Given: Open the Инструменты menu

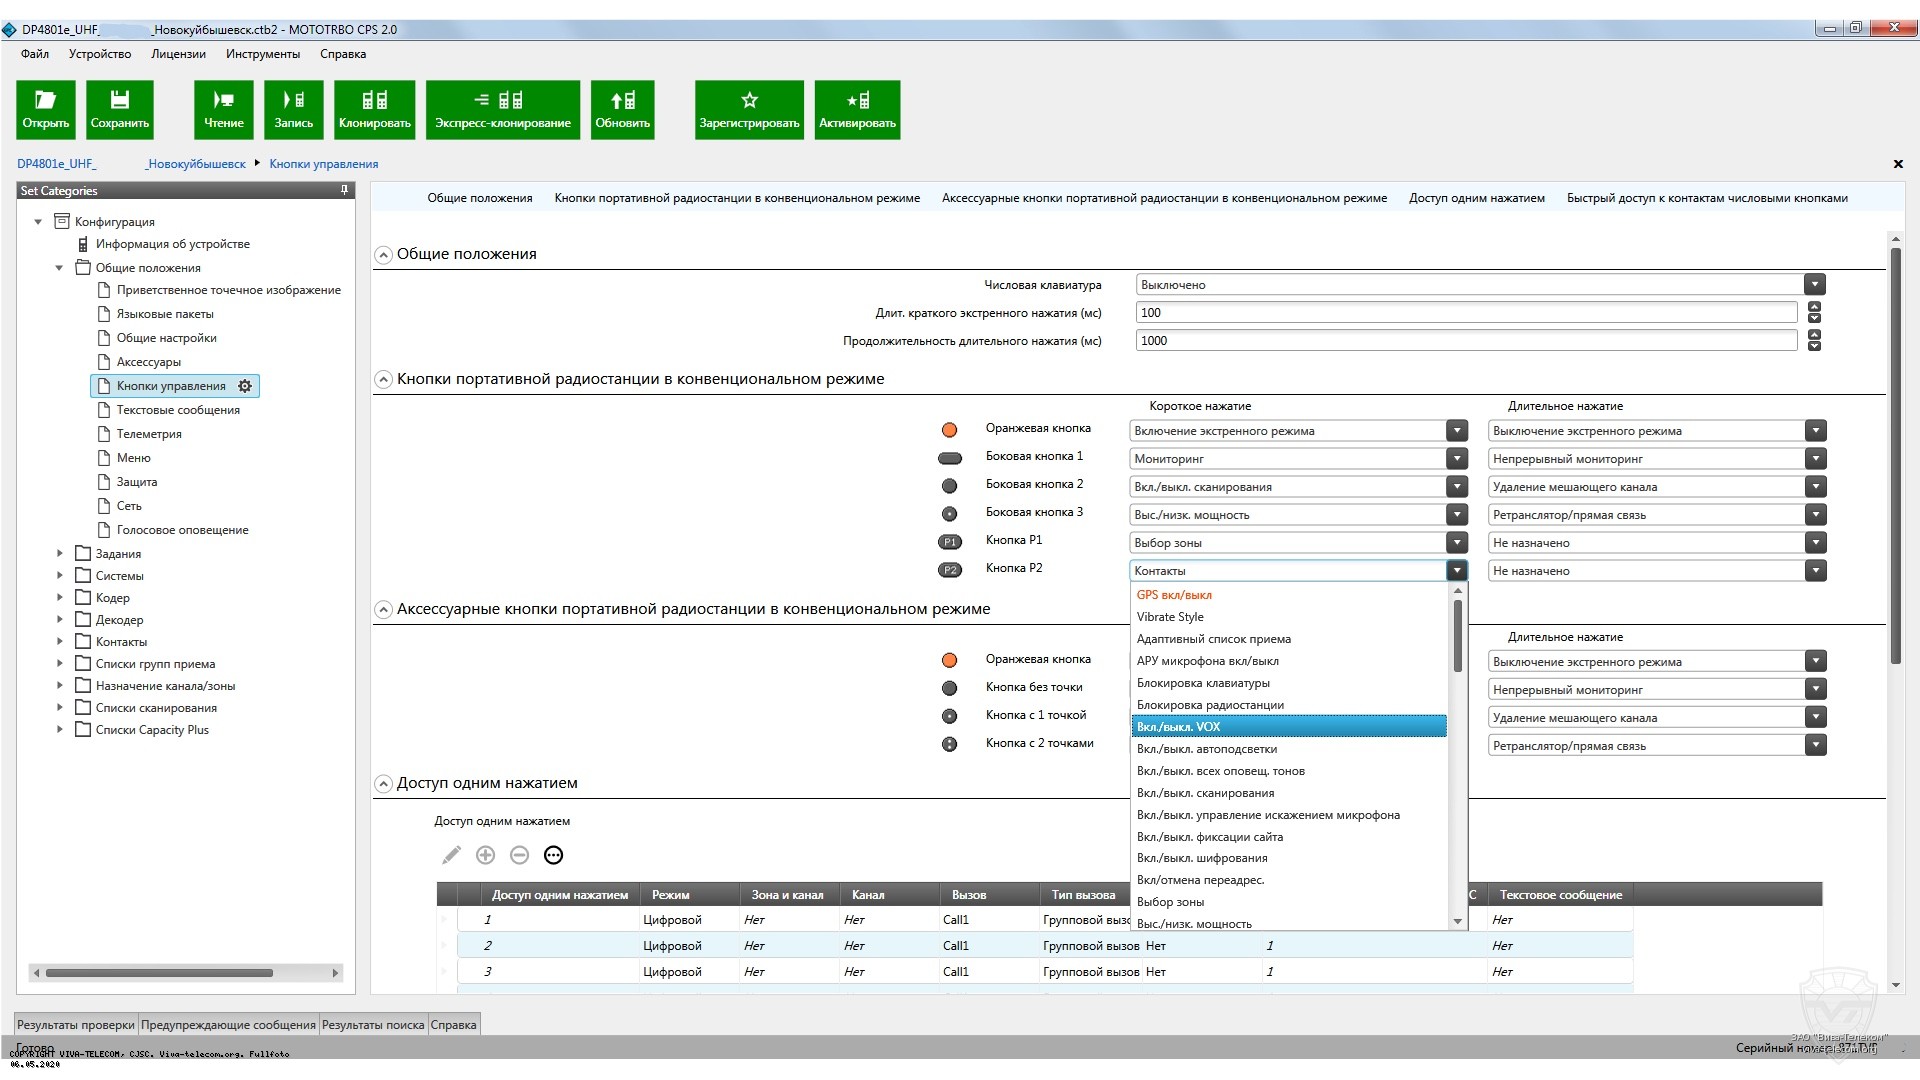Looking at the screenshot, I should tap(262, 54).
